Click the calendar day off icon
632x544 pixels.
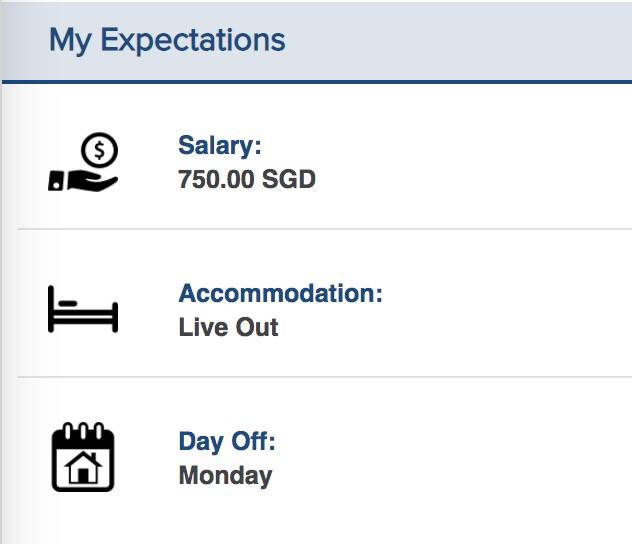point(83,458)
